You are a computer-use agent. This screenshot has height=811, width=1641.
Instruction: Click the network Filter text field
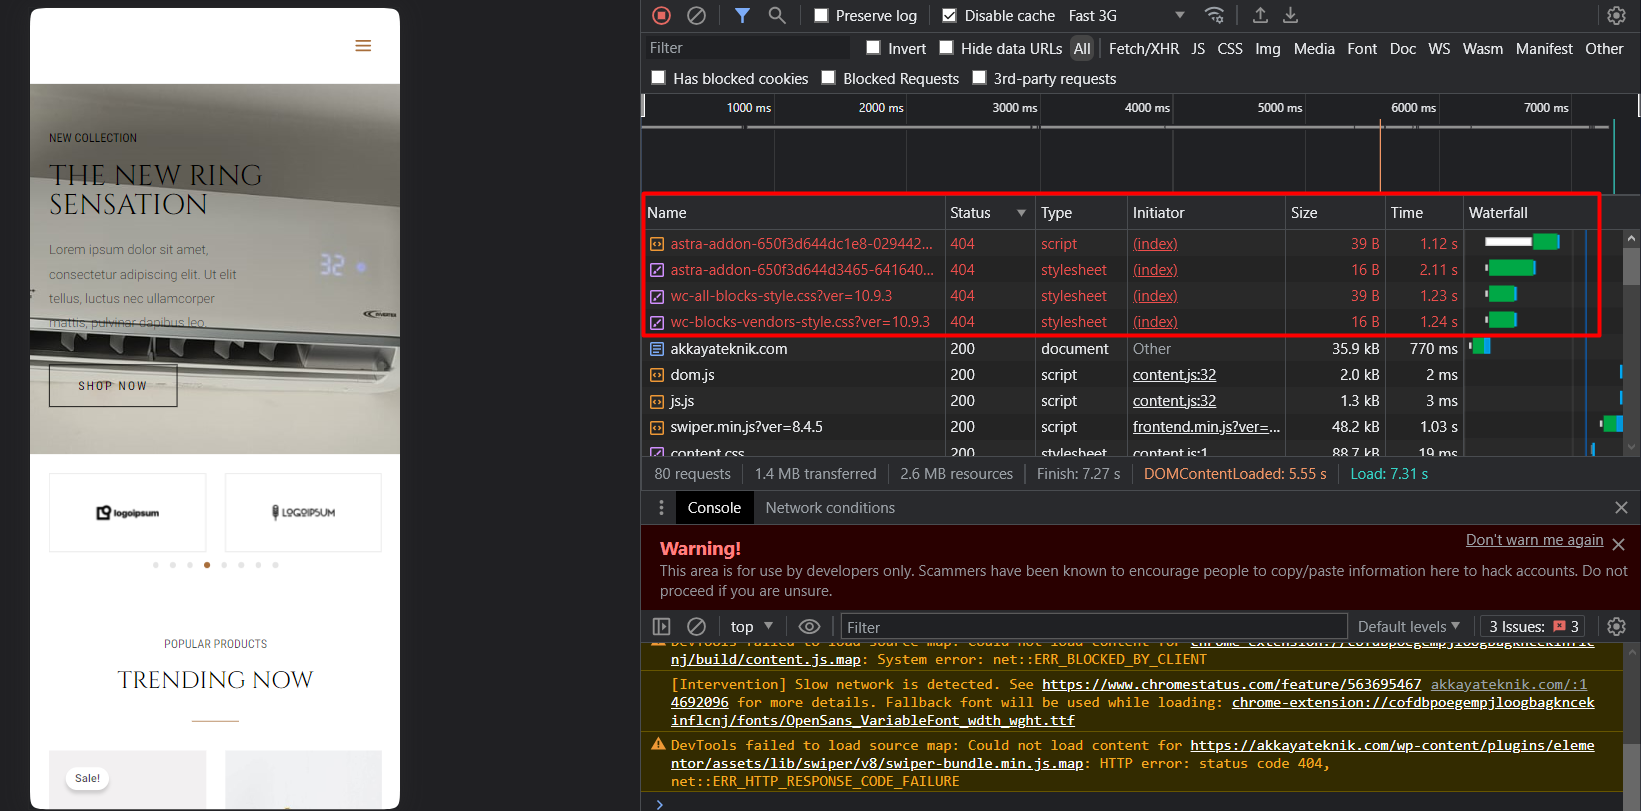pos(746,48)
